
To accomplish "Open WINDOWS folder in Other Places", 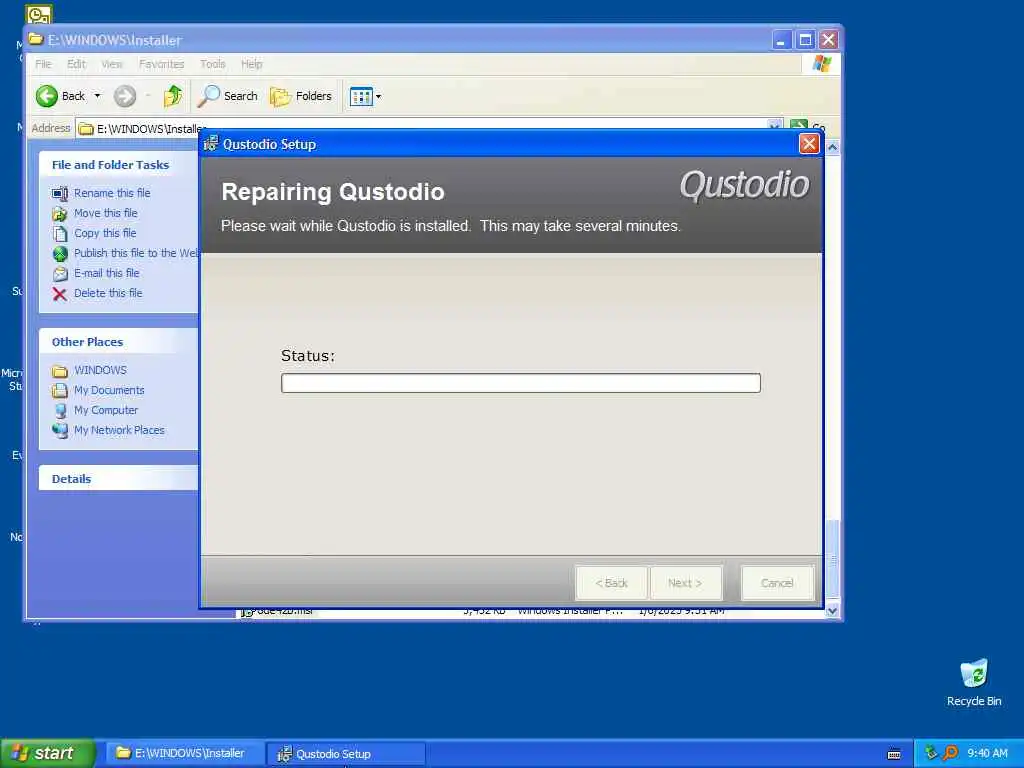I will pyautogui.click(x=100, y=370).
